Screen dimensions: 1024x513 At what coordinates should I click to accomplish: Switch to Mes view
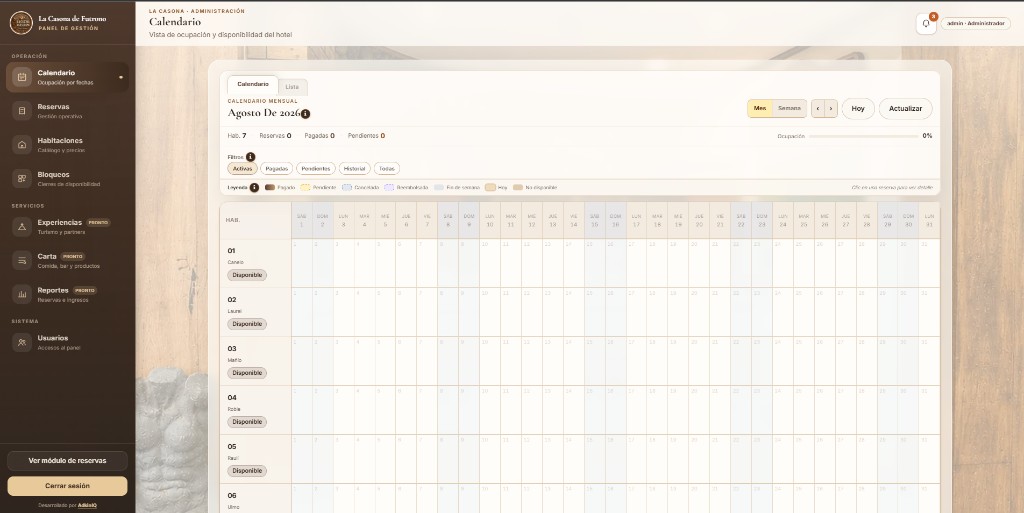[760, 108]
